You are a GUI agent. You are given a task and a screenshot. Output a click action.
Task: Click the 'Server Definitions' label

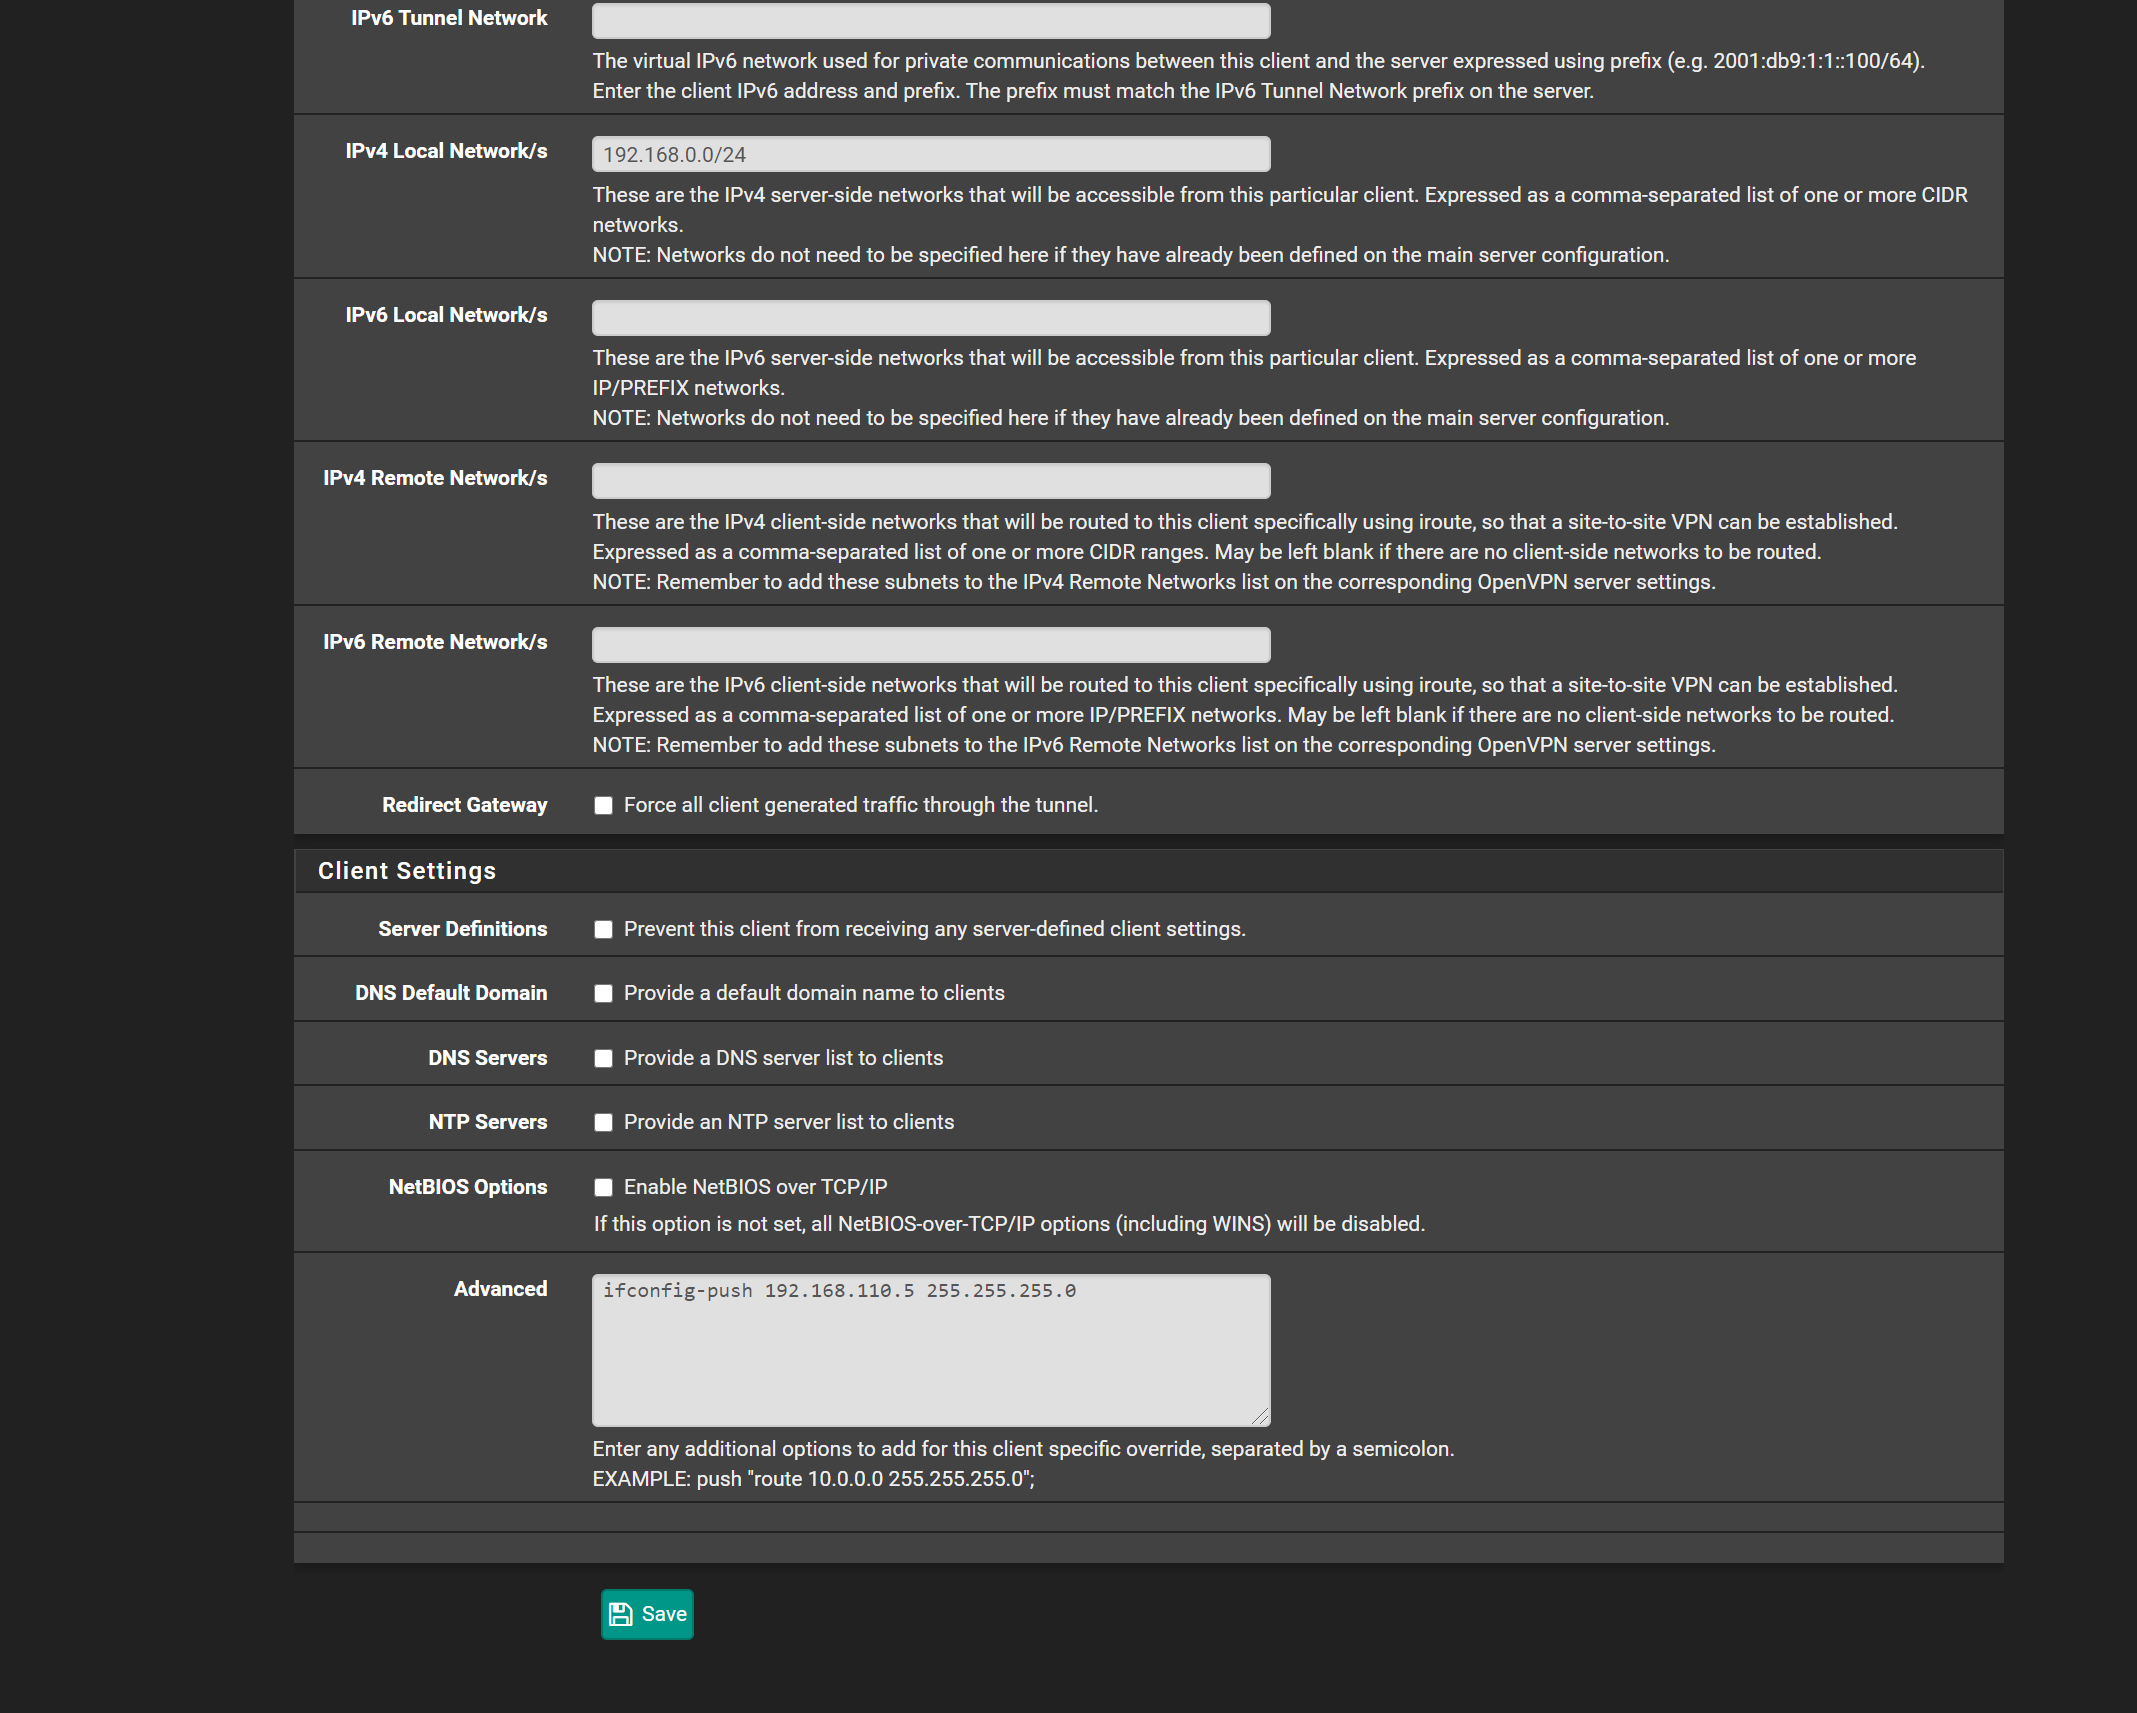coord(462,929)
